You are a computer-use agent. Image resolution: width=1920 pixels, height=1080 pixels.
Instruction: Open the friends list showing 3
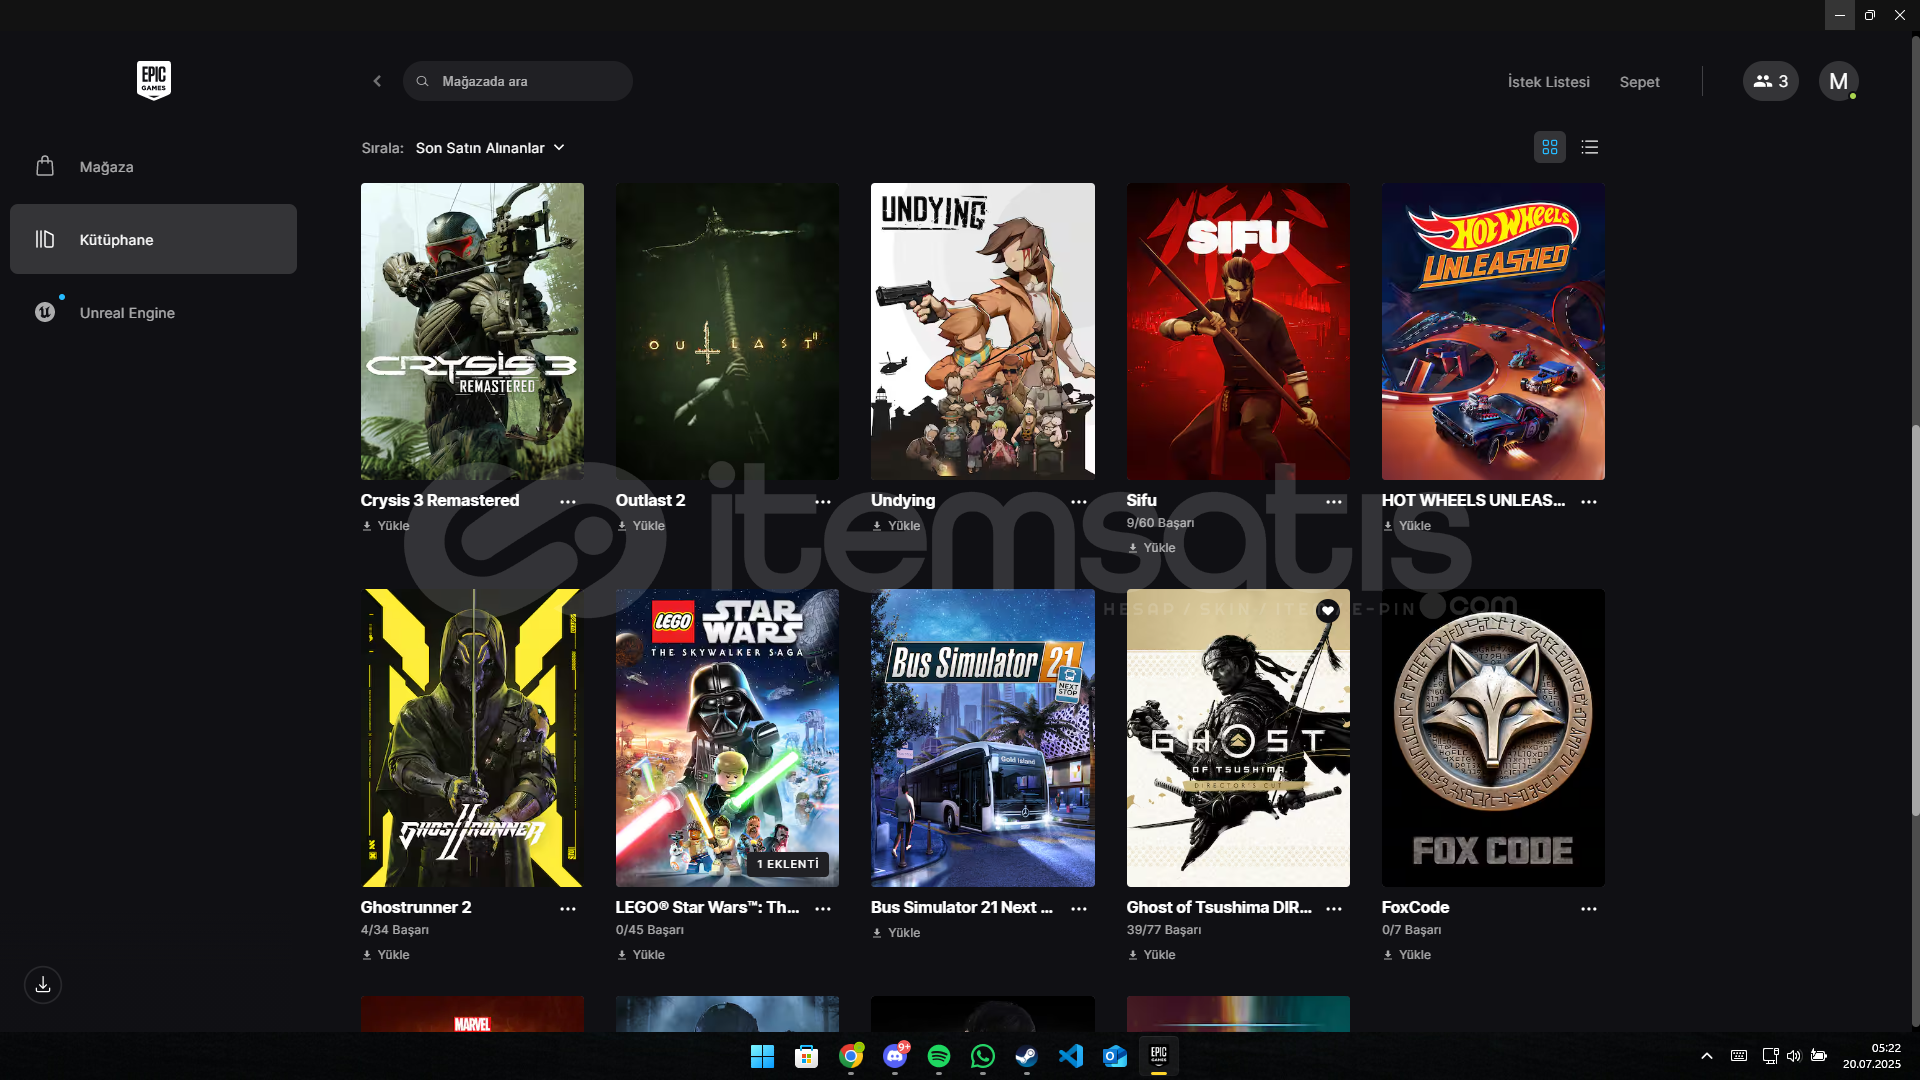[1770, 81]
